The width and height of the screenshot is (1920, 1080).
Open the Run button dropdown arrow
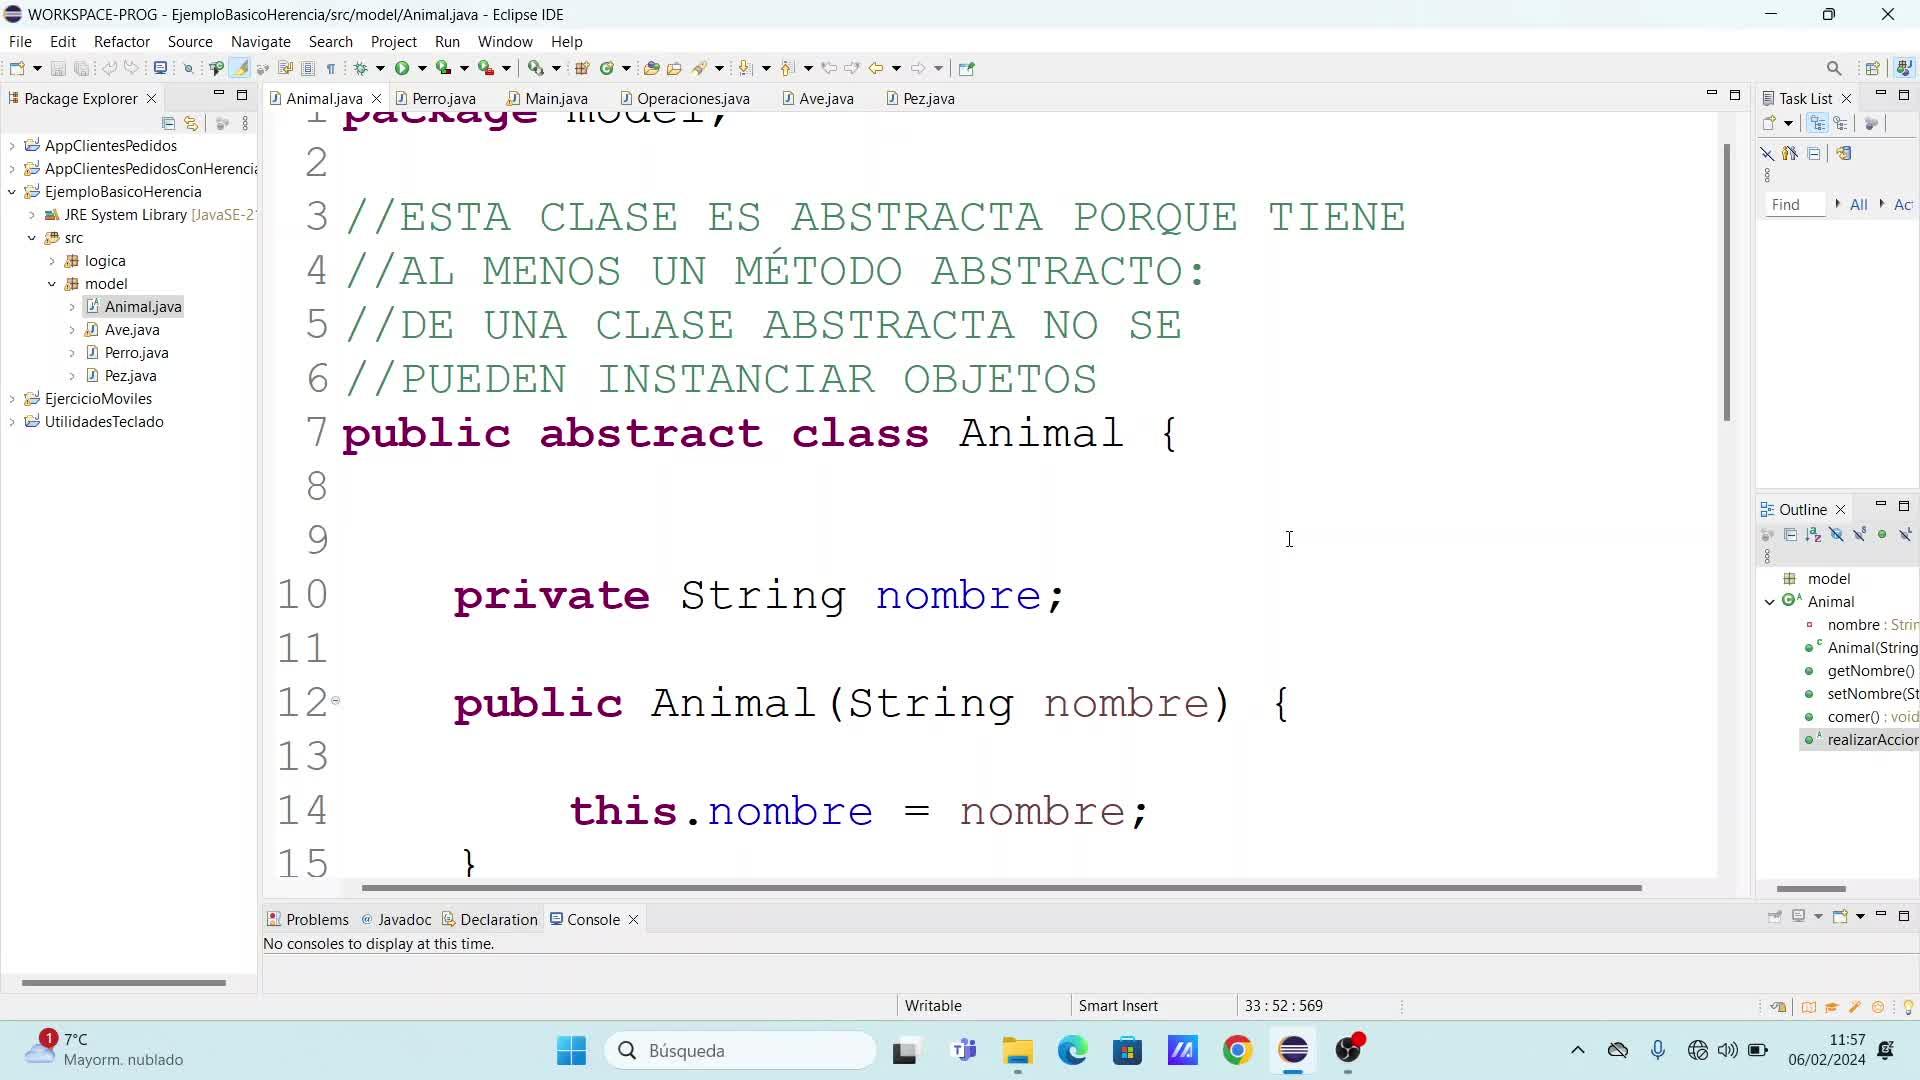coord(422,68)
